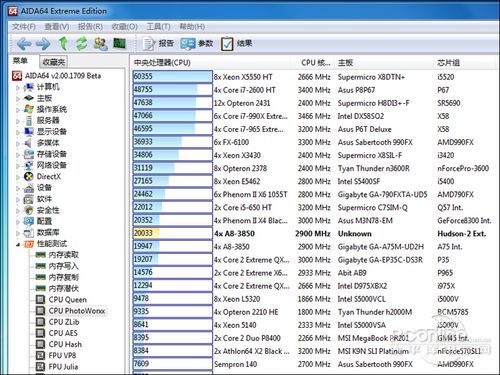Open the 收藏(O) menu

(x=125, y=27)
